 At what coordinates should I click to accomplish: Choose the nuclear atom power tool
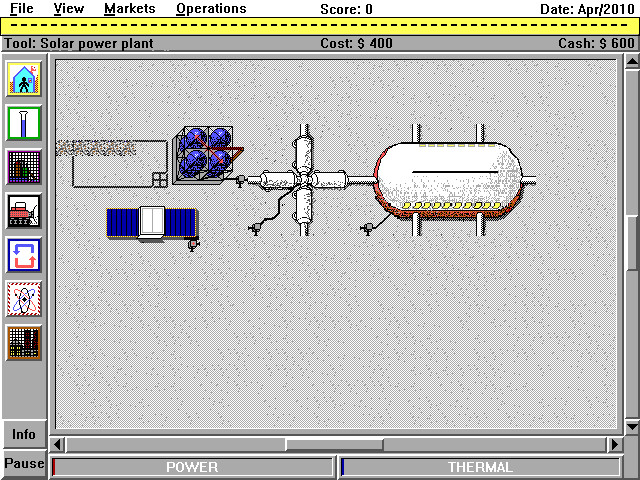click(24, 299)
